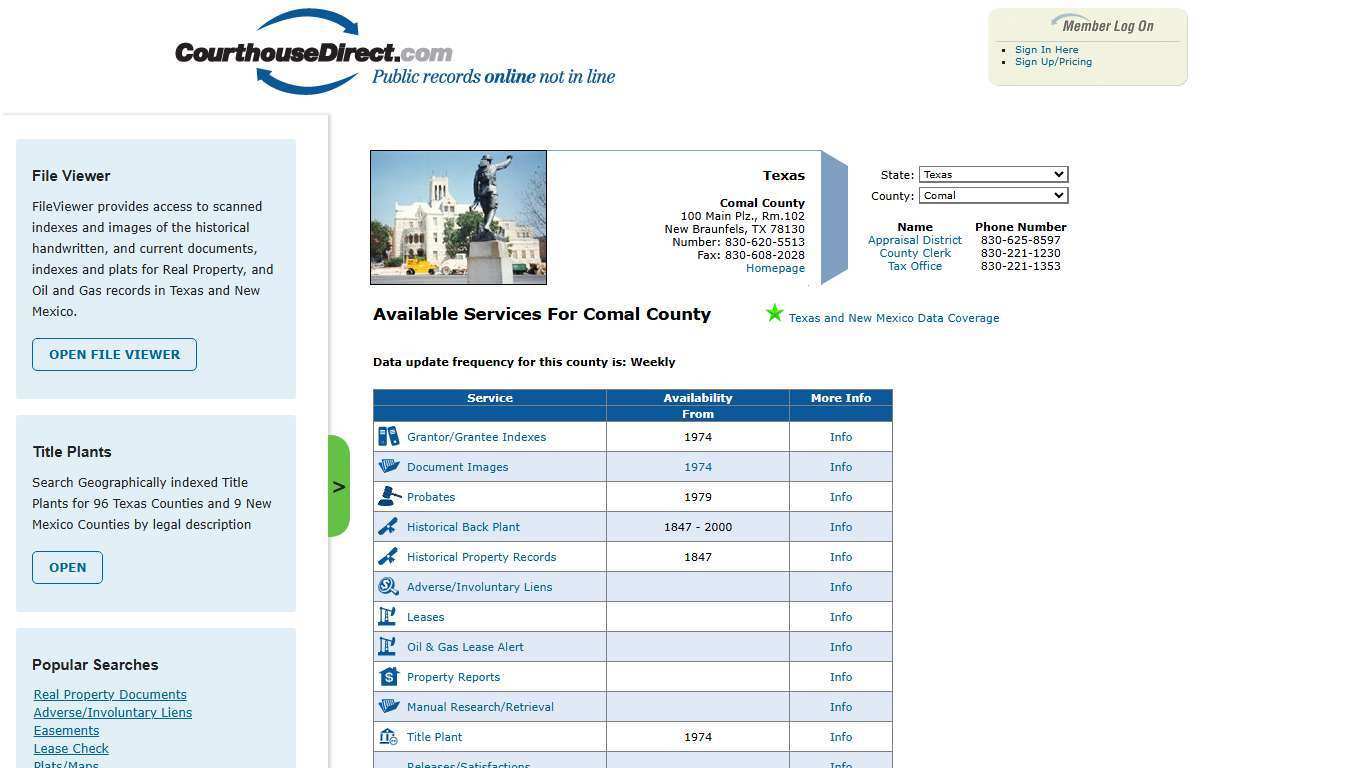Select the Probates gavel icon
The image size is (1366, 768).
click(x=389, y=496)
